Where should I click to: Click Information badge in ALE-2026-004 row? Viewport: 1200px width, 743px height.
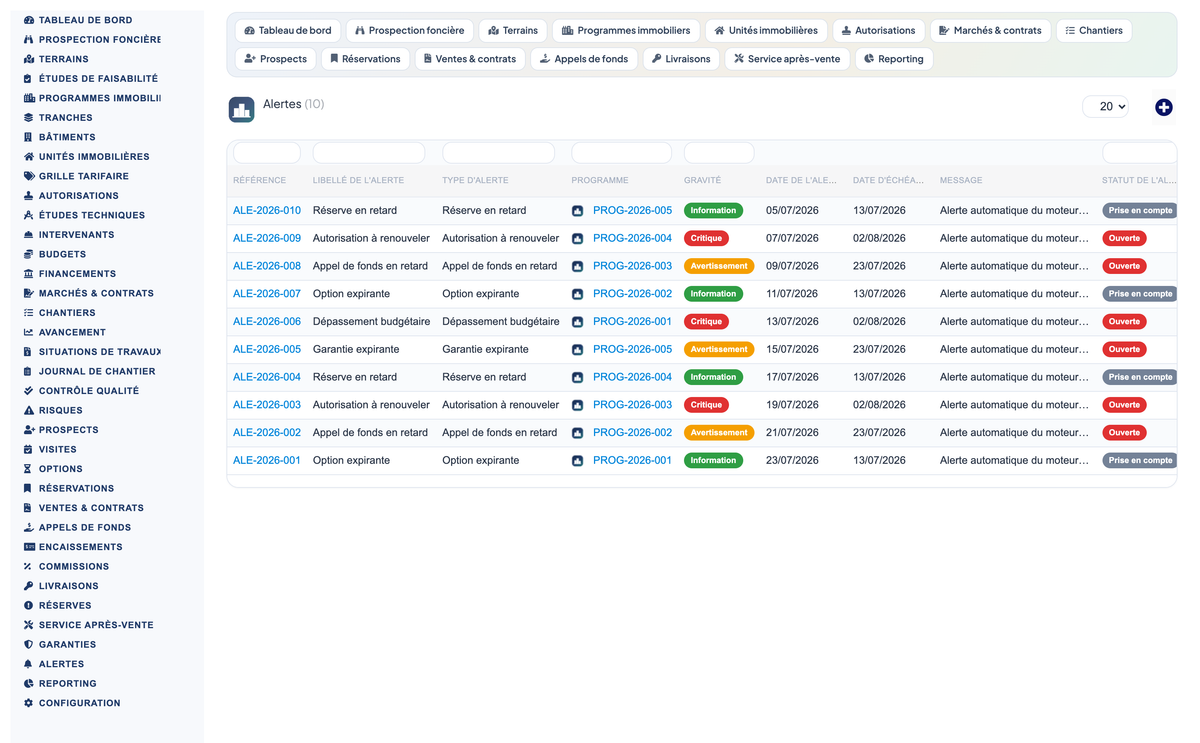(714, 377)
